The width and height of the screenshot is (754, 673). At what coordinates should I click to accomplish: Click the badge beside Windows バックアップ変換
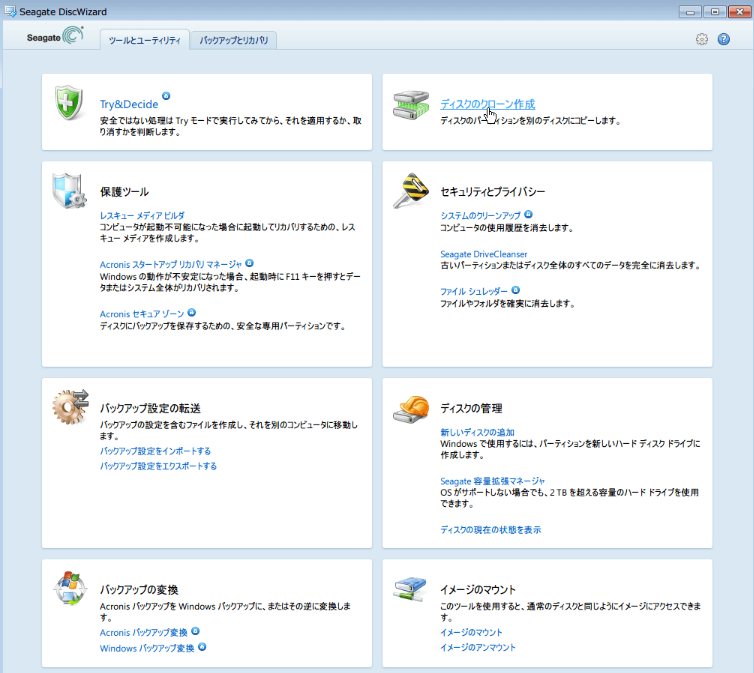pos(202,647)
